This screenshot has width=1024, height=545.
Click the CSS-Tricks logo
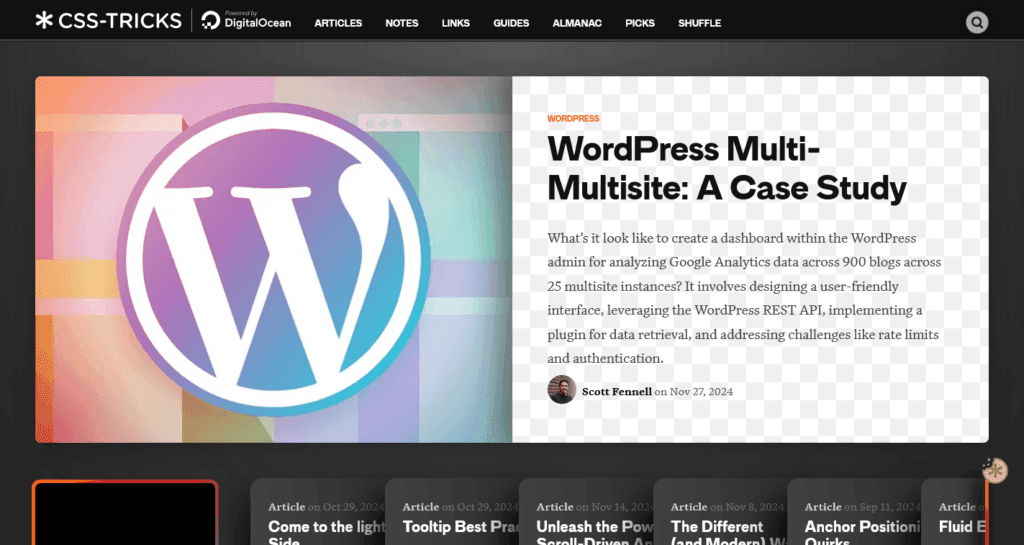tap(108, 21)
